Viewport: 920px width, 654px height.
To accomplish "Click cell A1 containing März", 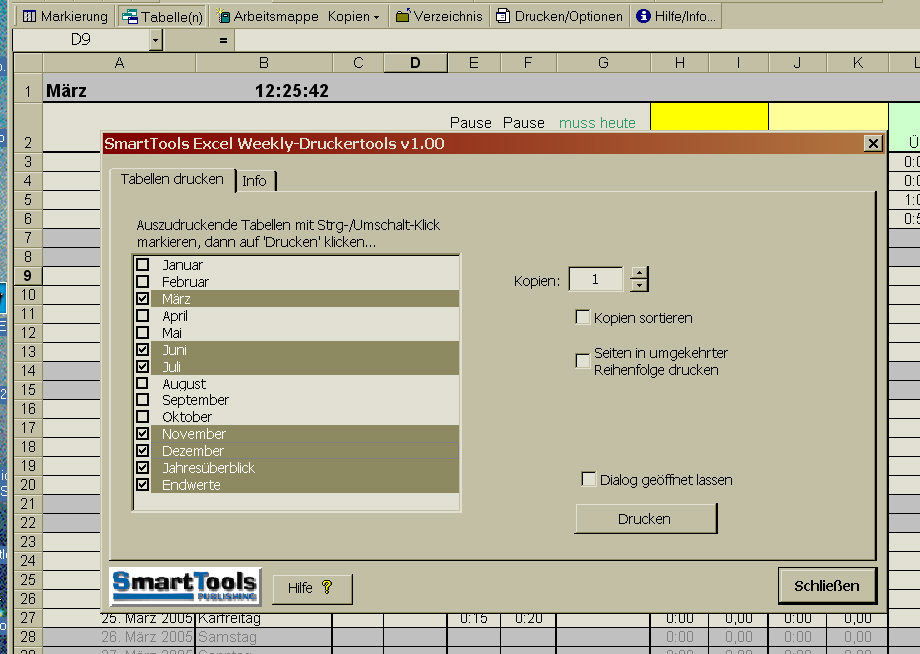I will pyautogui.click(x=119, y=90).
